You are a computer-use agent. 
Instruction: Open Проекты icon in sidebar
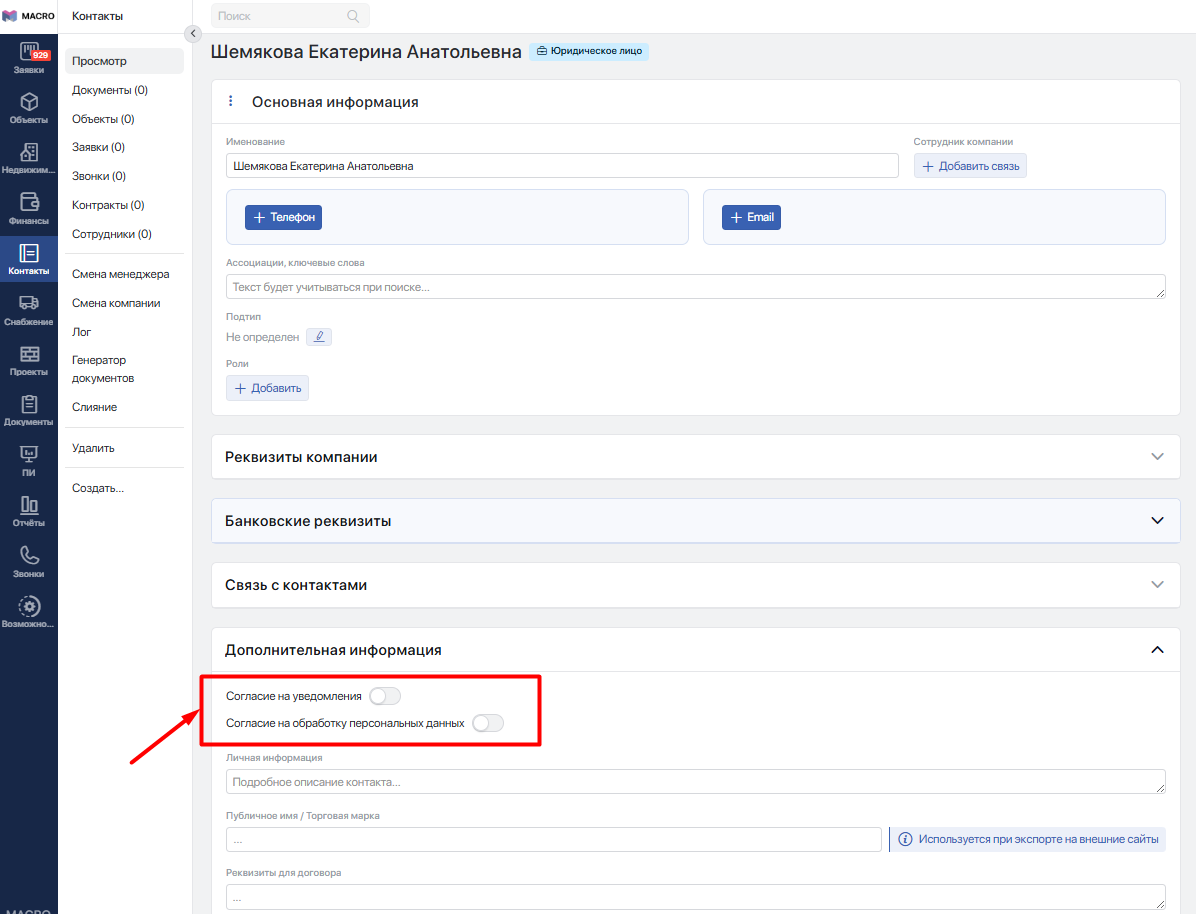(x=29, y=360)
